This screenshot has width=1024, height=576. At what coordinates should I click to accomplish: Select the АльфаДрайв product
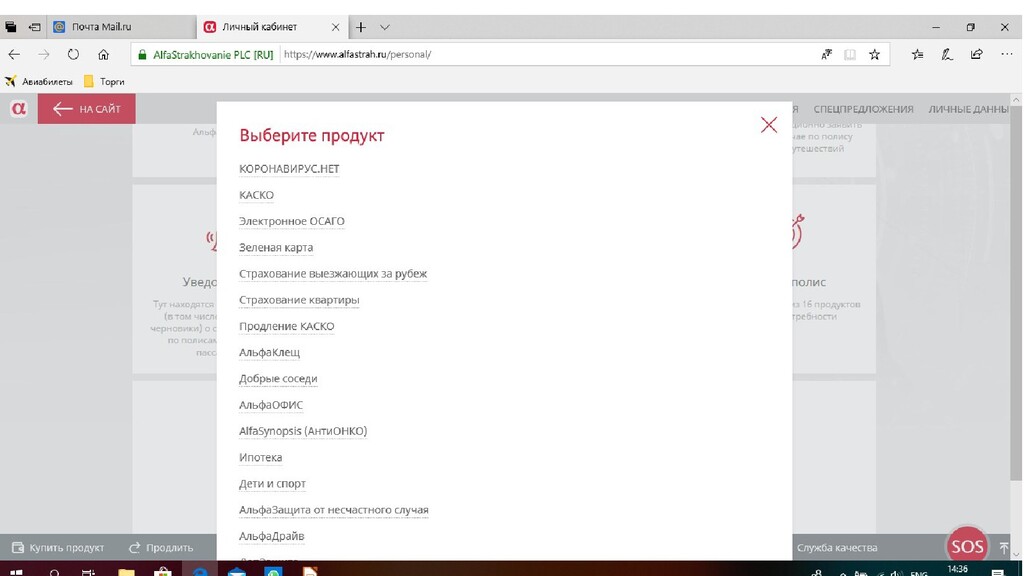(272, 536)
